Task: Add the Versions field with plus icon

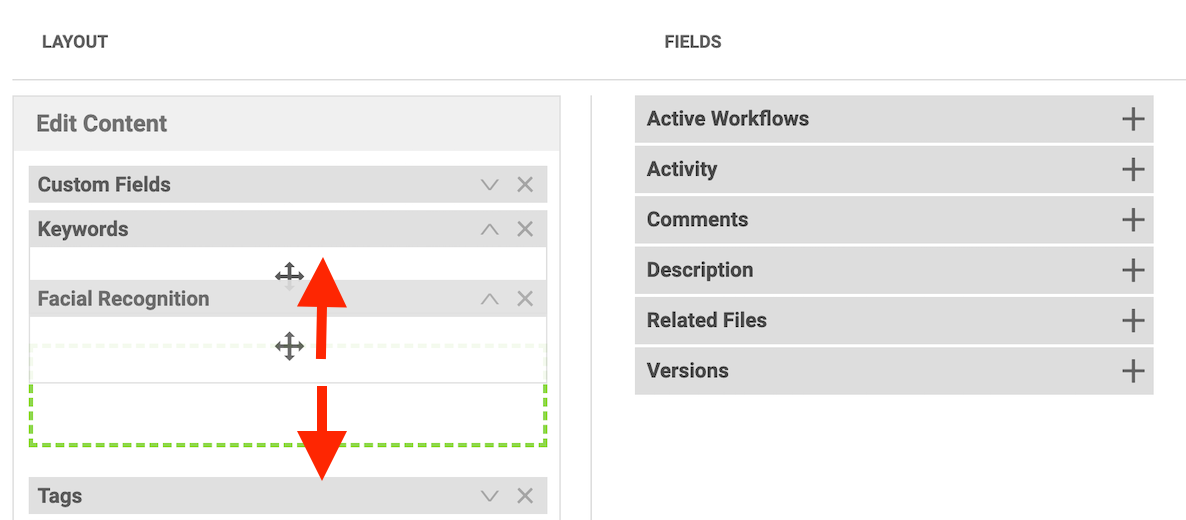Action: (x=1132, y=371)
